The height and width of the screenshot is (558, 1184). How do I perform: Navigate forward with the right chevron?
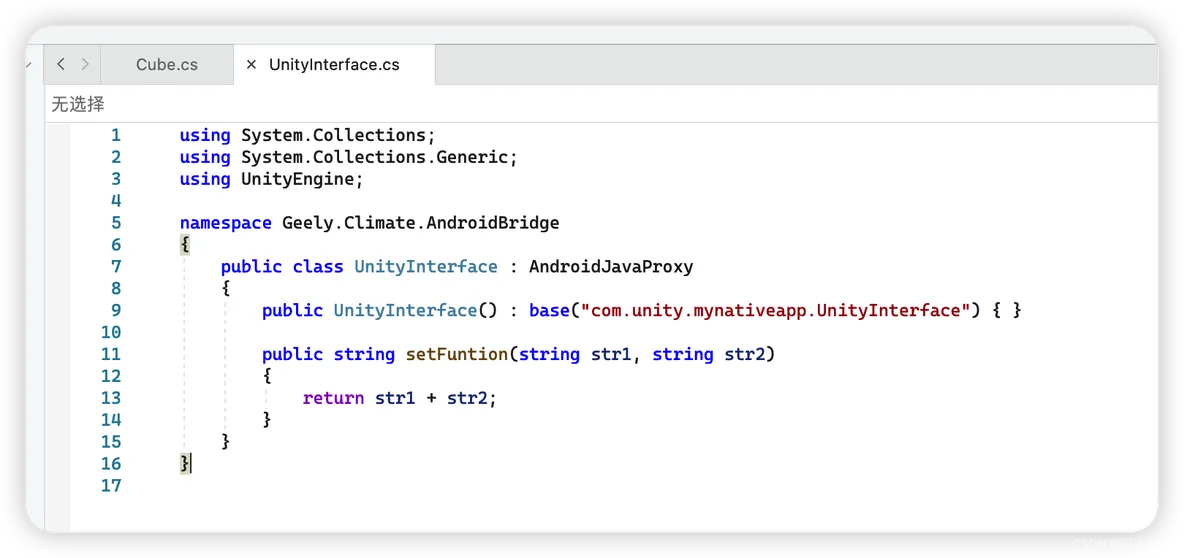[x=85, y=64]
